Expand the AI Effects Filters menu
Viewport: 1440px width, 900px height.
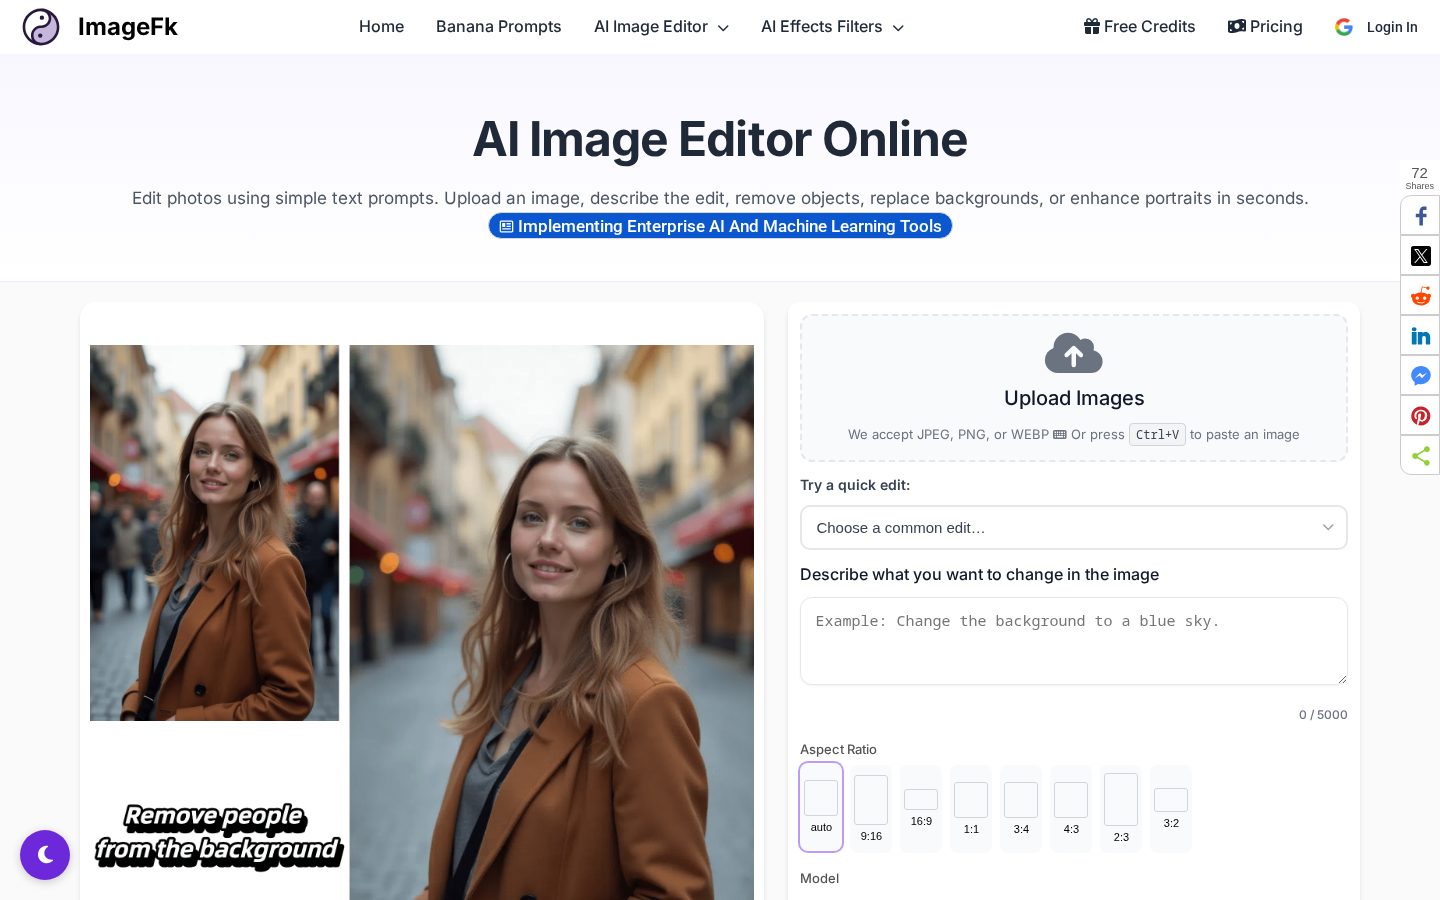pyautogui.click(x=832, y=27)
